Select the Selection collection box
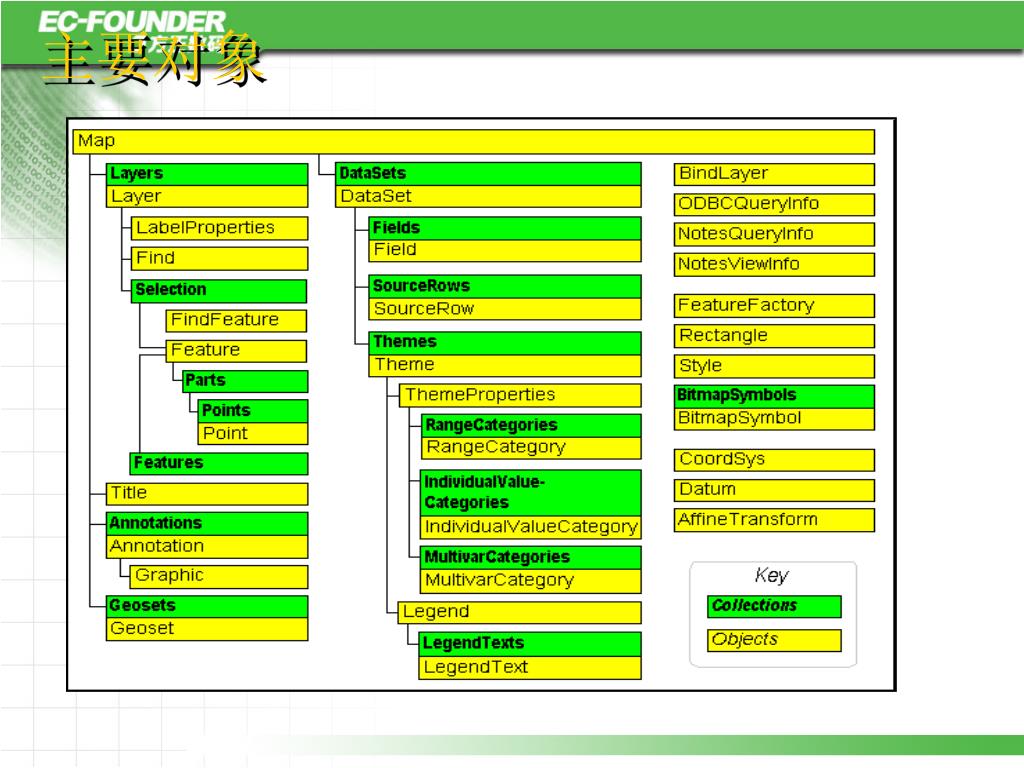Screen dimensions: 1024x768 click(219, 291)
